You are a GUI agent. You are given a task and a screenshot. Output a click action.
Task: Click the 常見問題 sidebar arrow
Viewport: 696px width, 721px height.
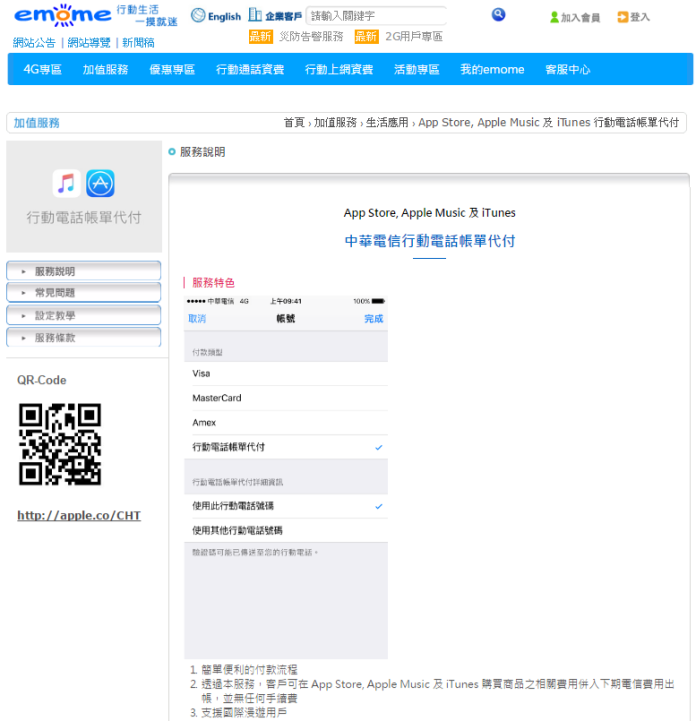23,293
